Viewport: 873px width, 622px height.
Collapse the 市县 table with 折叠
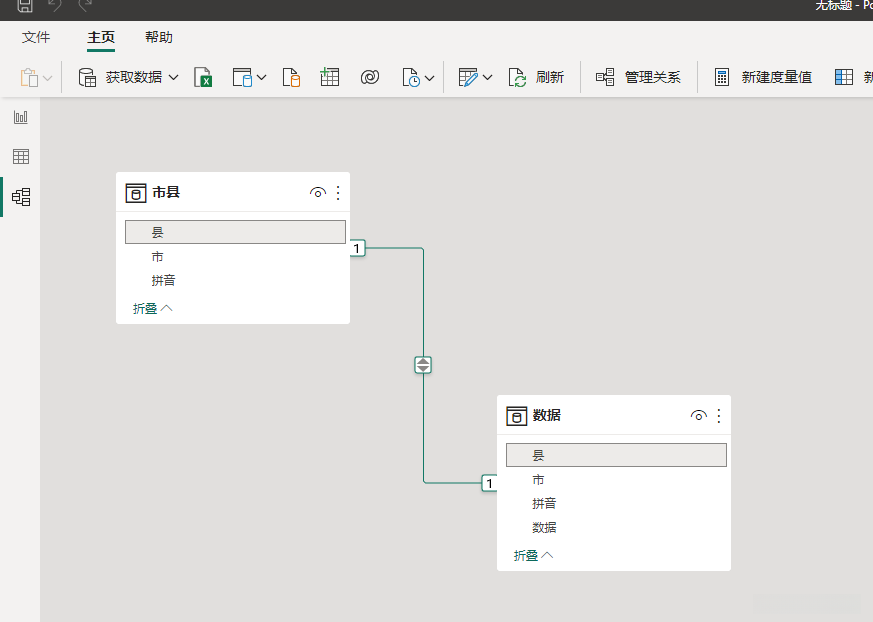(153, 308)
